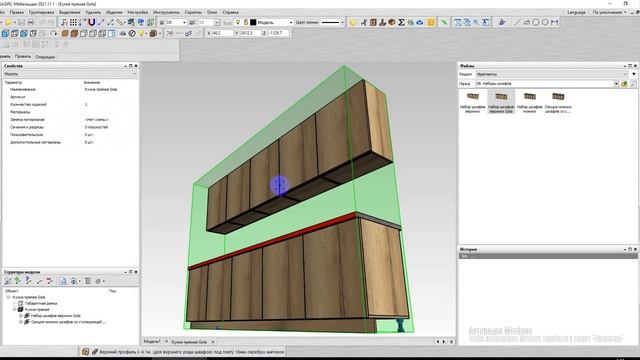
Task: Click the brown calculator-like icon in toolbar
Action: [373, 22]
